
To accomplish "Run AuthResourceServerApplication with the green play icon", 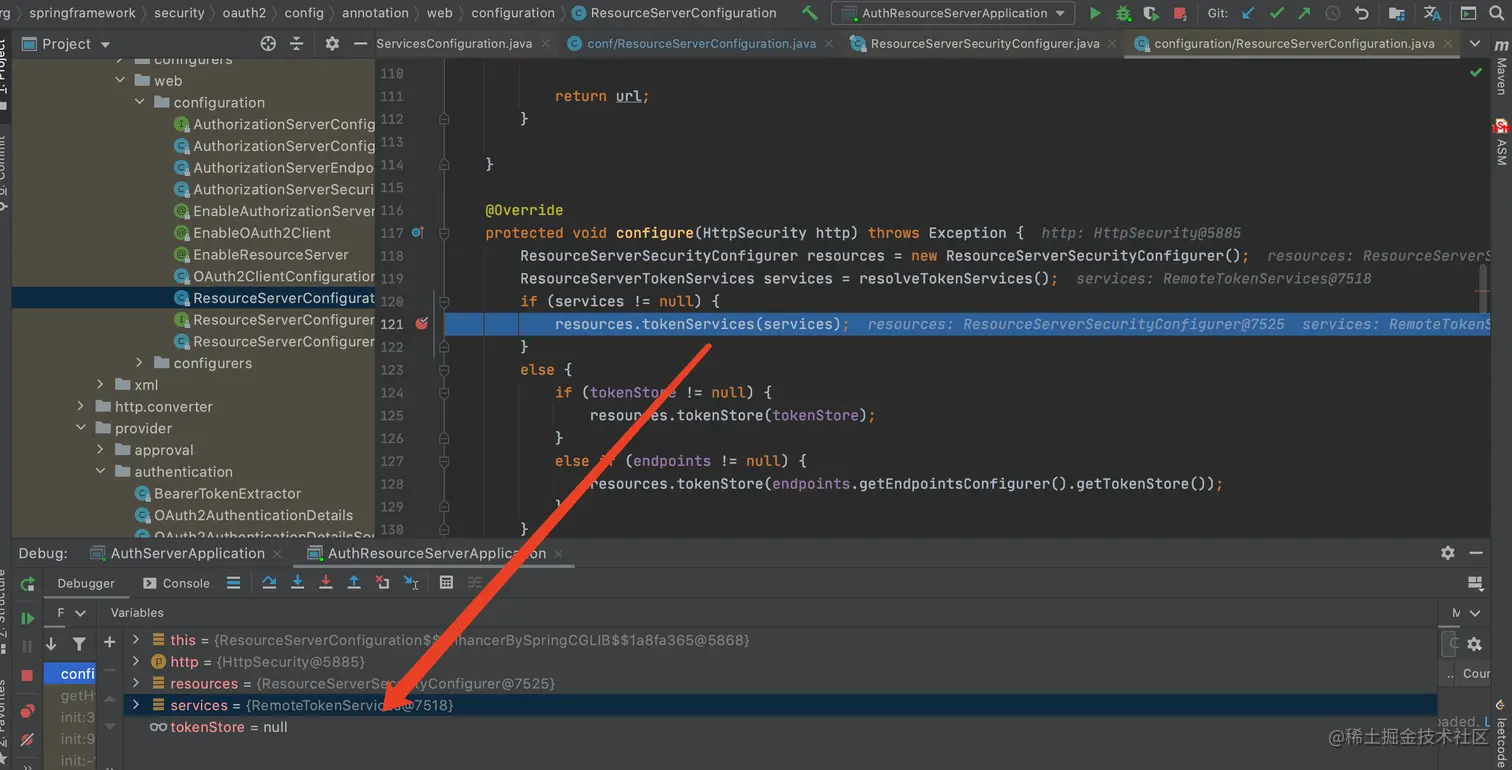I will tap(1095, 13).
